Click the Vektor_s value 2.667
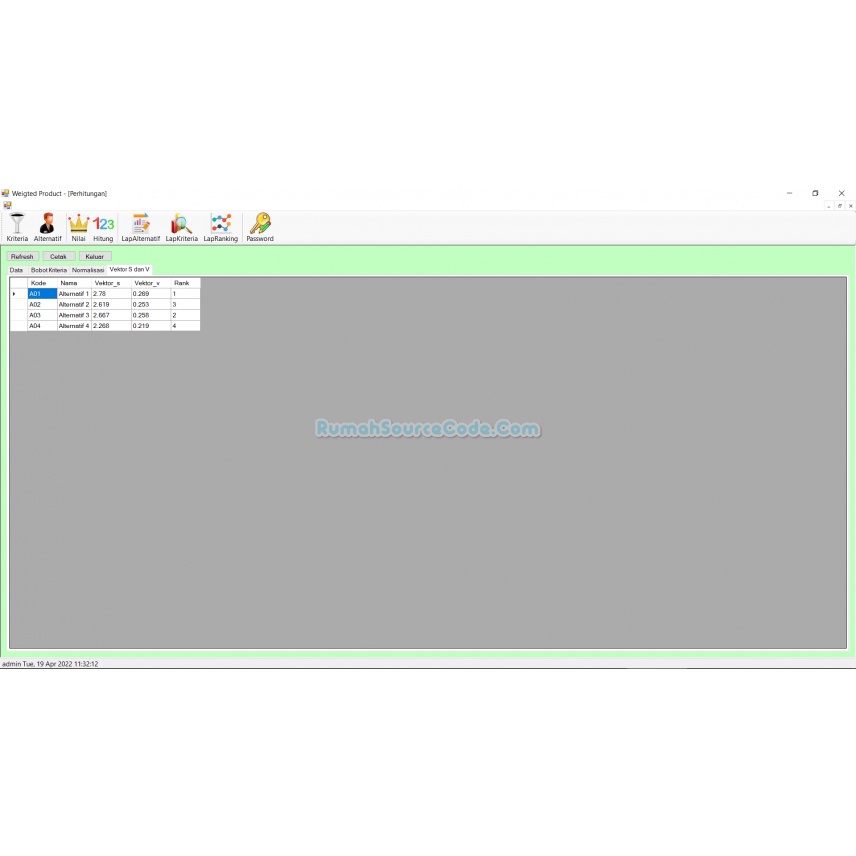This screenshot has width=856, height=856. coord(111,316)
